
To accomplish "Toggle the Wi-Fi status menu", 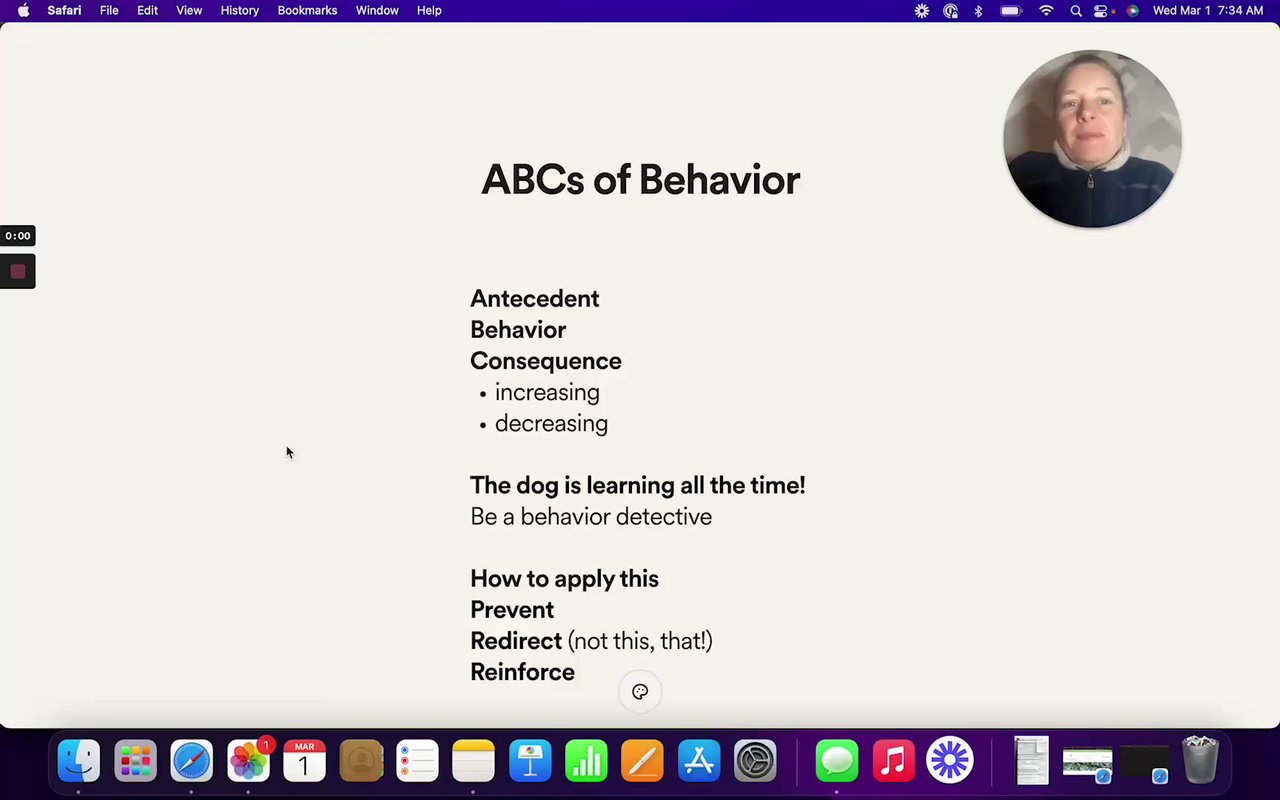I will [1046, 10].
